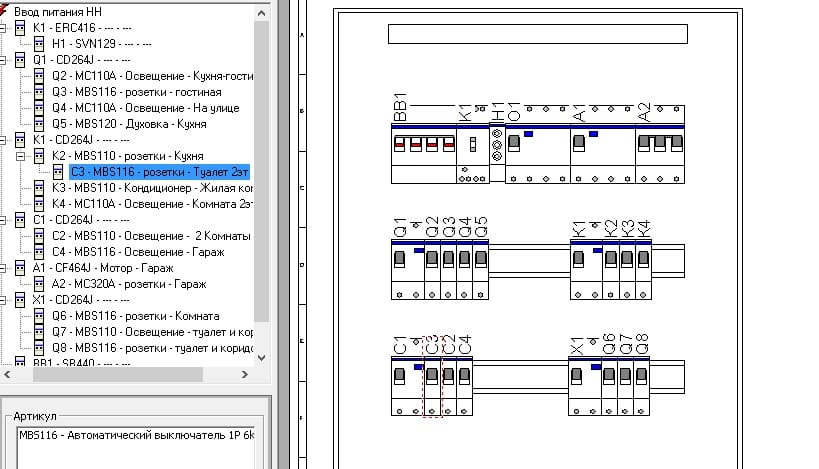Collapse the A1 - CF464J tree node
819x469 pixels.
(x=4, y=268)
